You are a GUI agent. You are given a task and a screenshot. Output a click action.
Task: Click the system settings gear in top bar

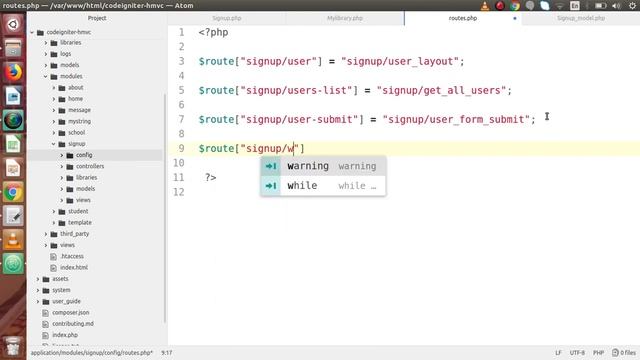[x=632, y=5]
